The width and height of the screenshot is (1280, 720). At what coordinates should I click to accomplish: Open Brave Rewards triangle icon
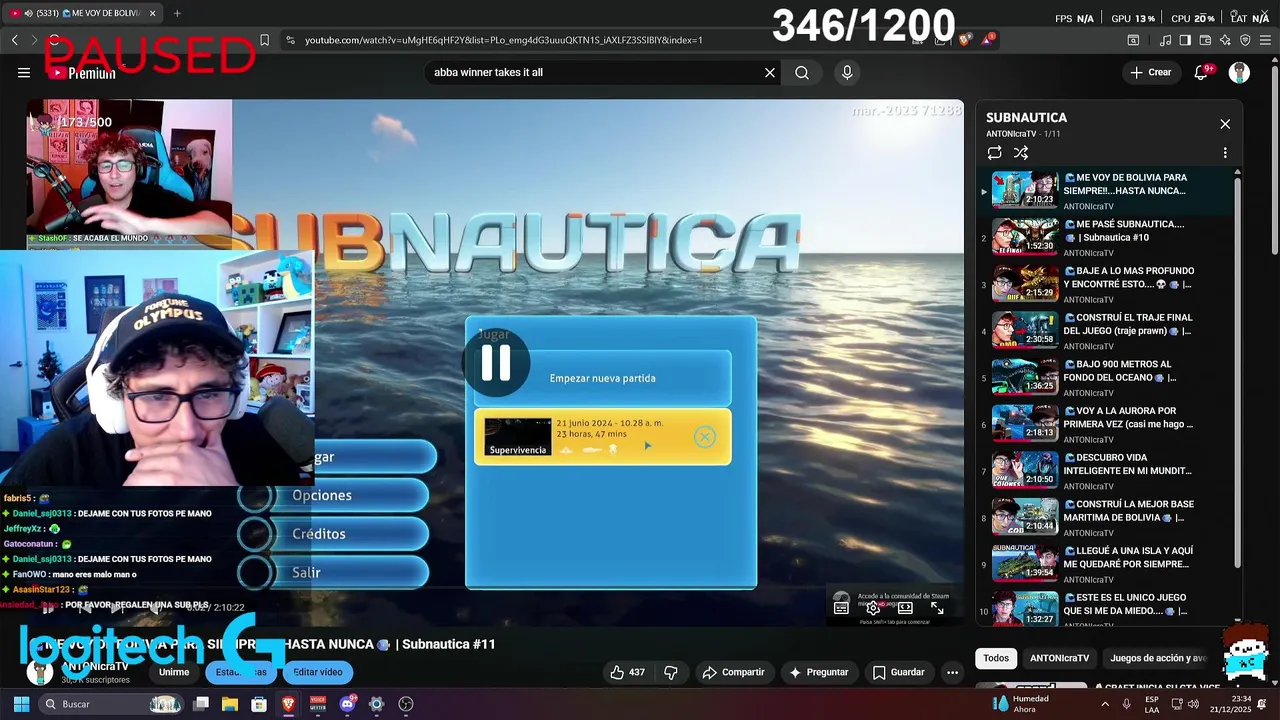(988, 40)
